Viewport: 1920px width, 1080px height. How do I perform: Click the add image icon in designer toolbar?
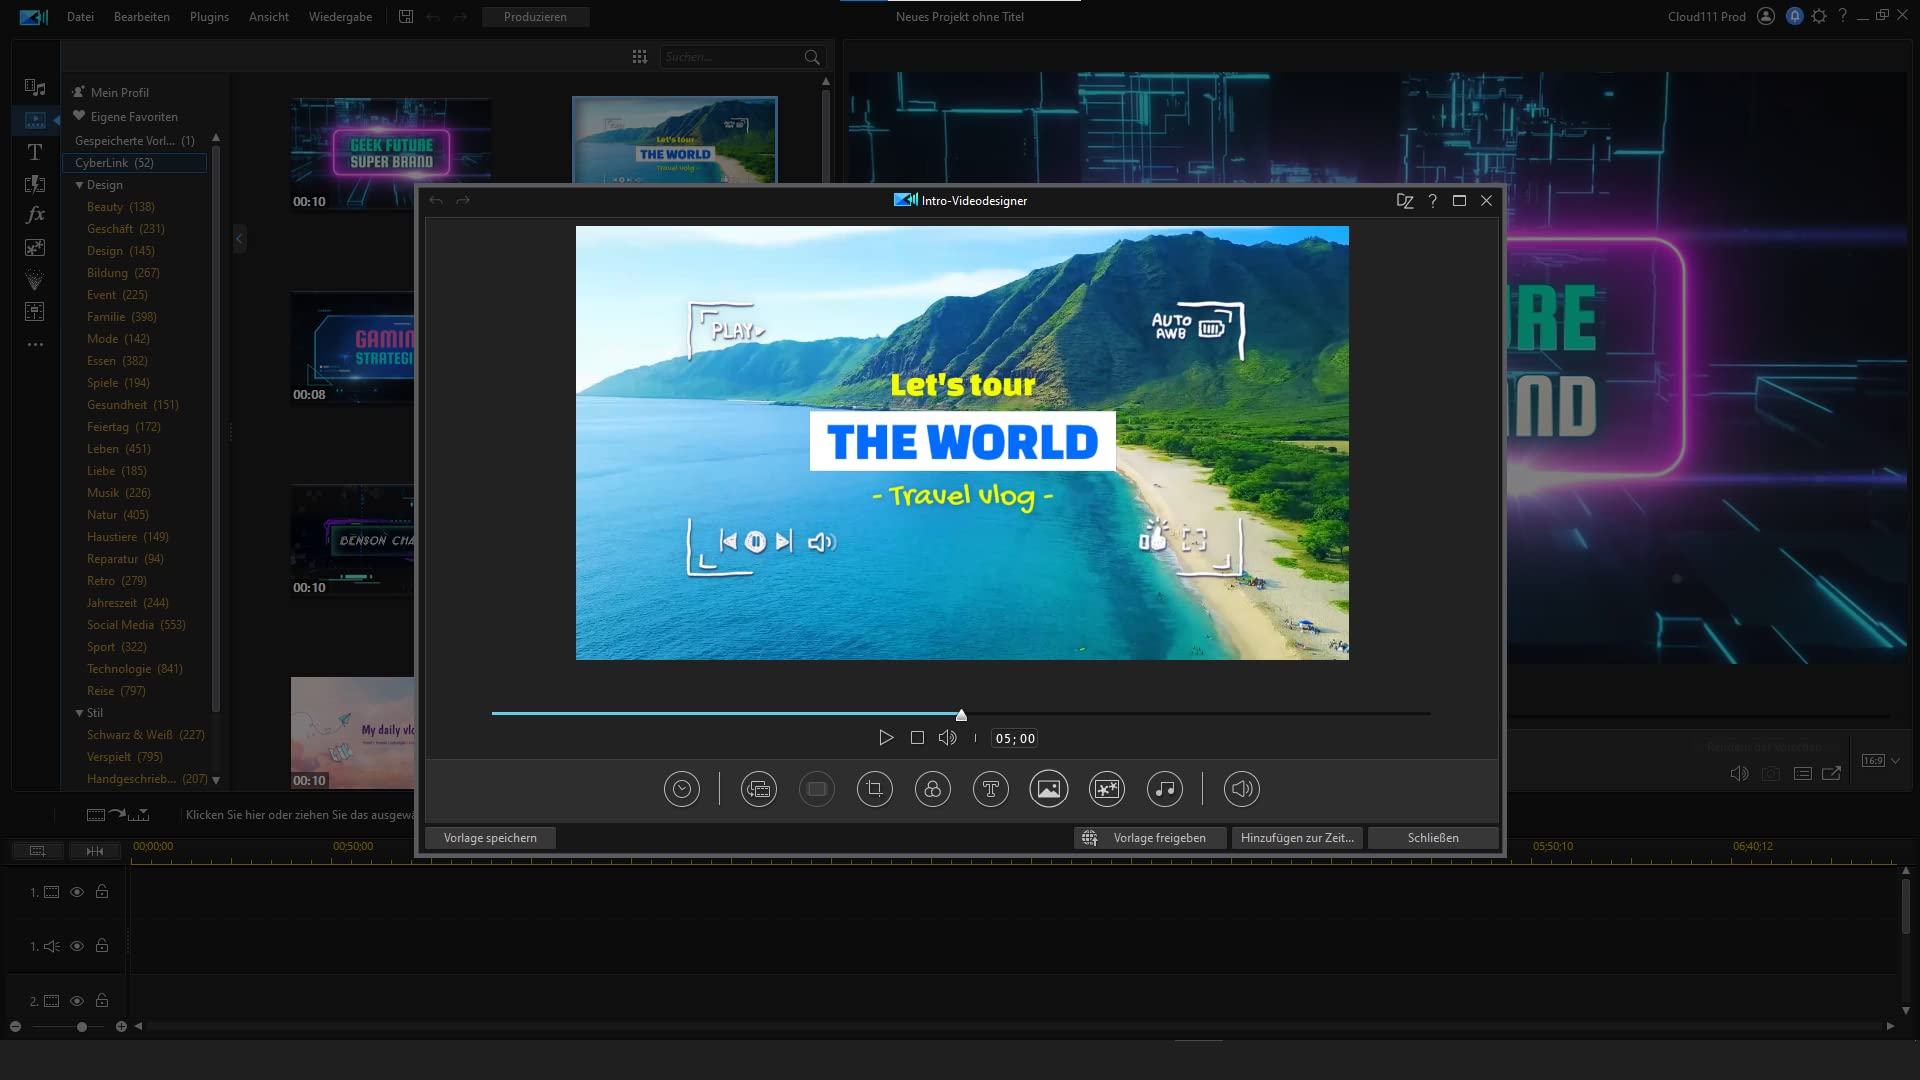coord(1048,789)
